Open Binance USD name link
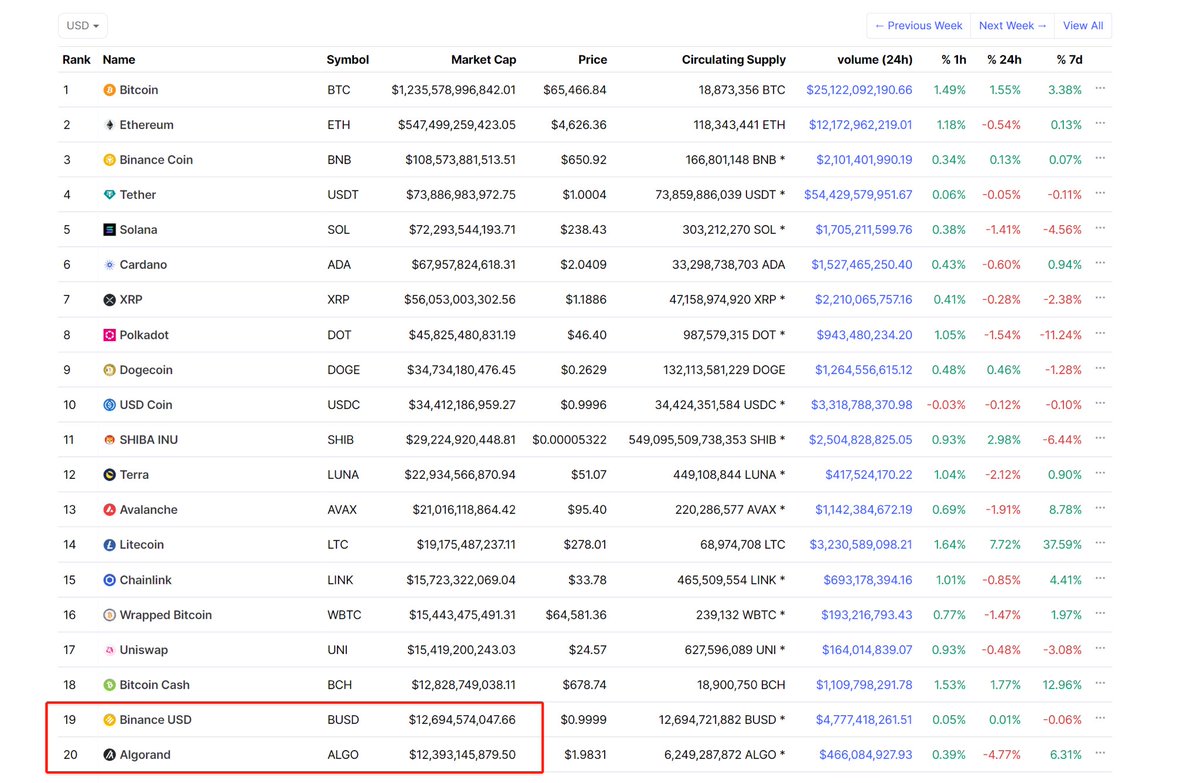 [x=156, y=720]
